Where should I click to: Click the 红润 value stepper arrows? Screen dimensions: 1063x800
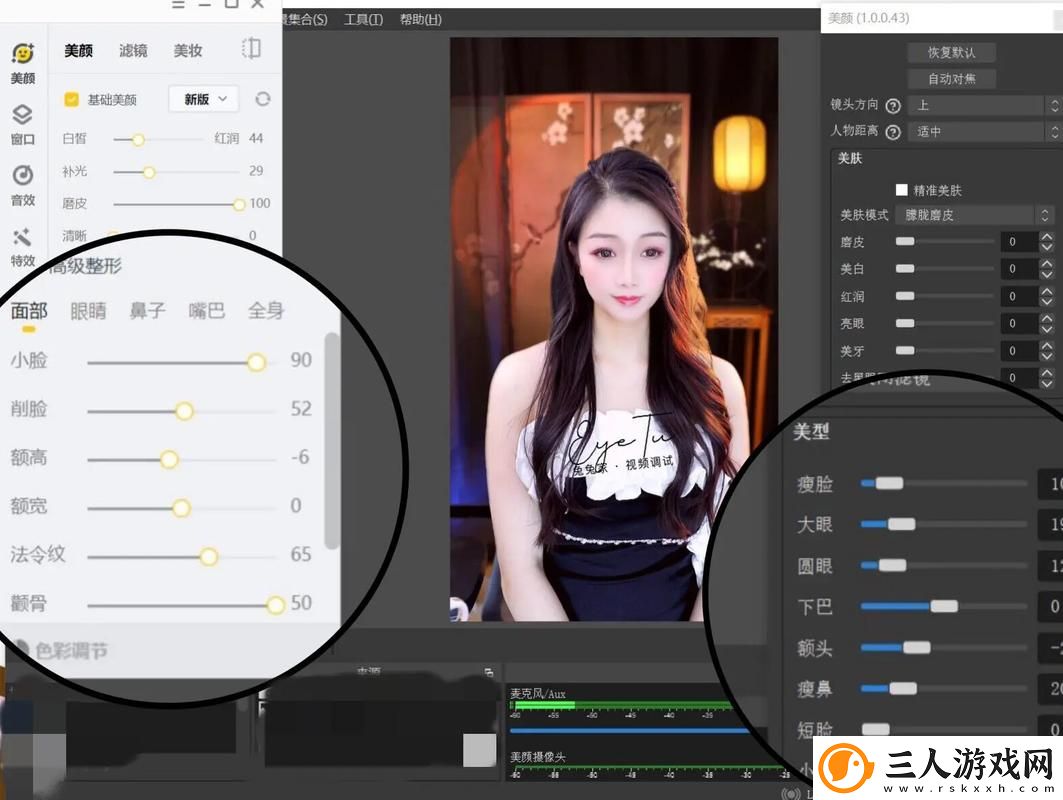tap(1047, 296)
